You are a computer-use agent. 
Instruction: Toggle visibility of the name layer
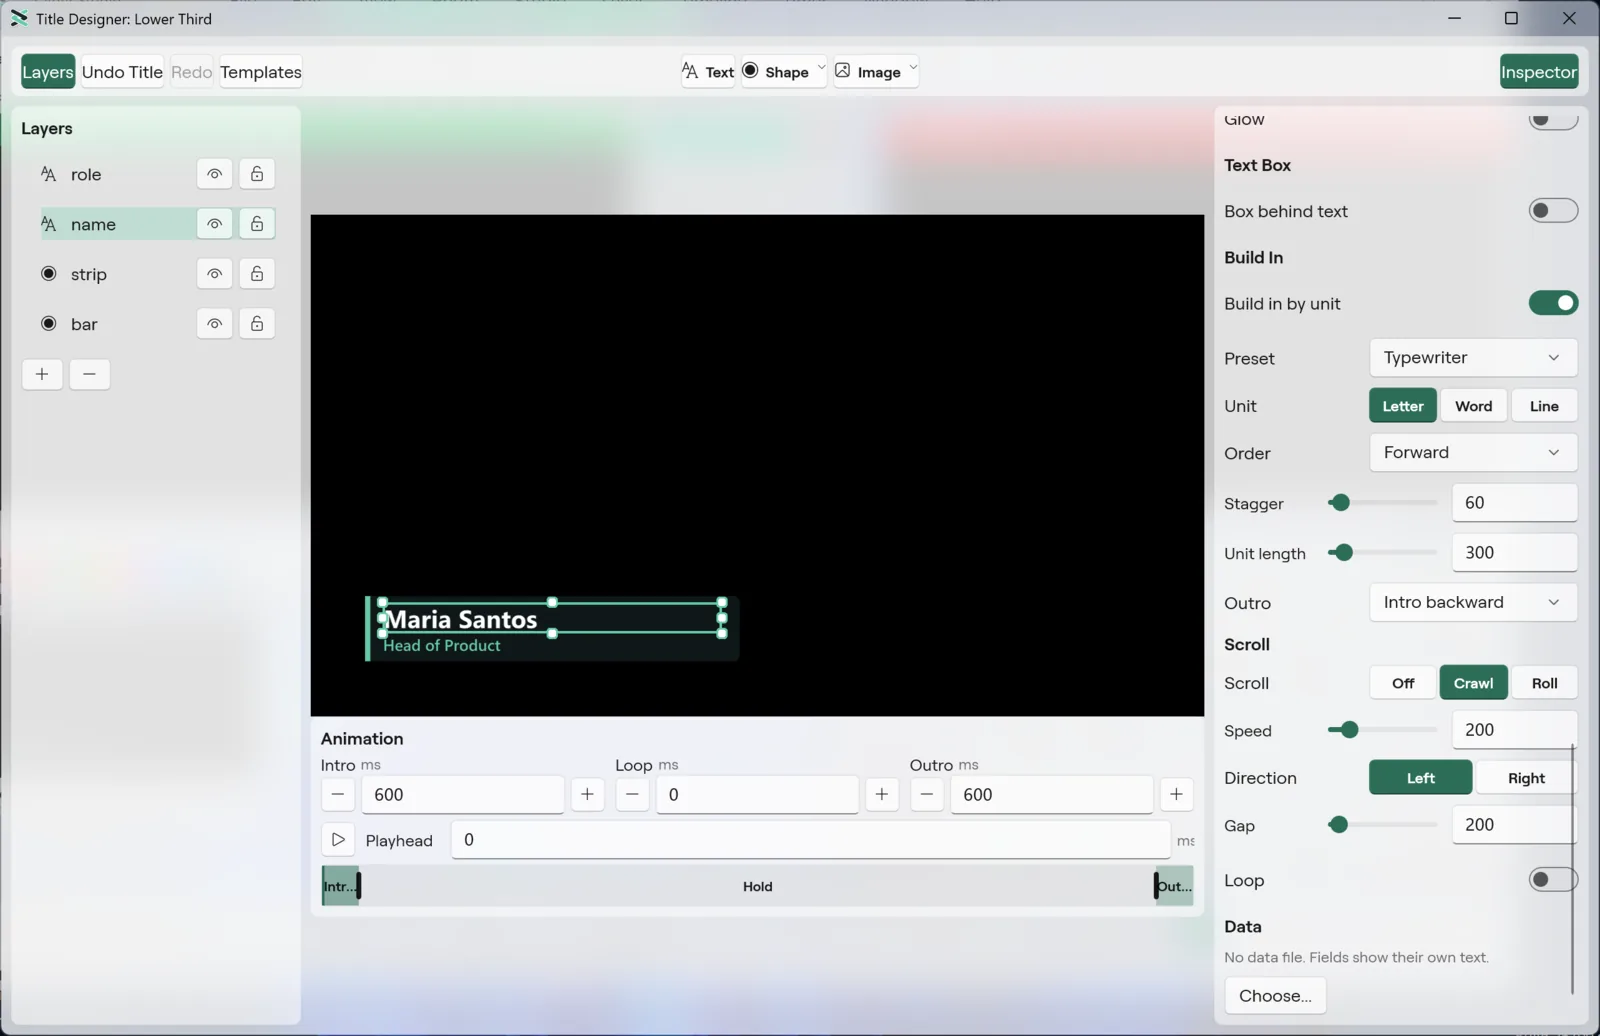coord(214,224)
